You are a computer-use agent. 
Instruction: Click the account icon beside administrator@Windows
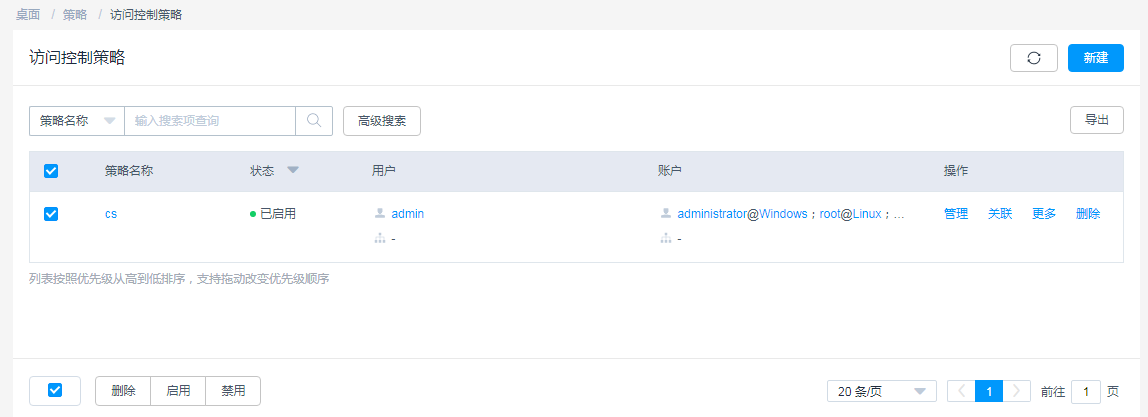click(x=666, y=213)
